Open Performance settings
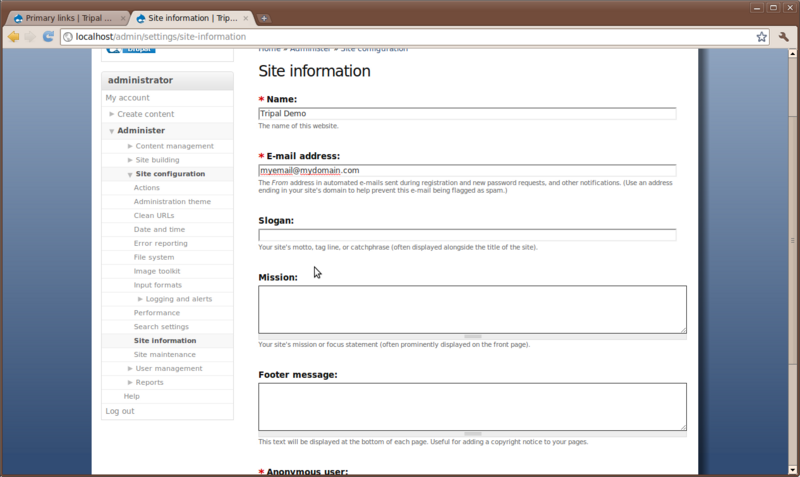 point(157,313)
